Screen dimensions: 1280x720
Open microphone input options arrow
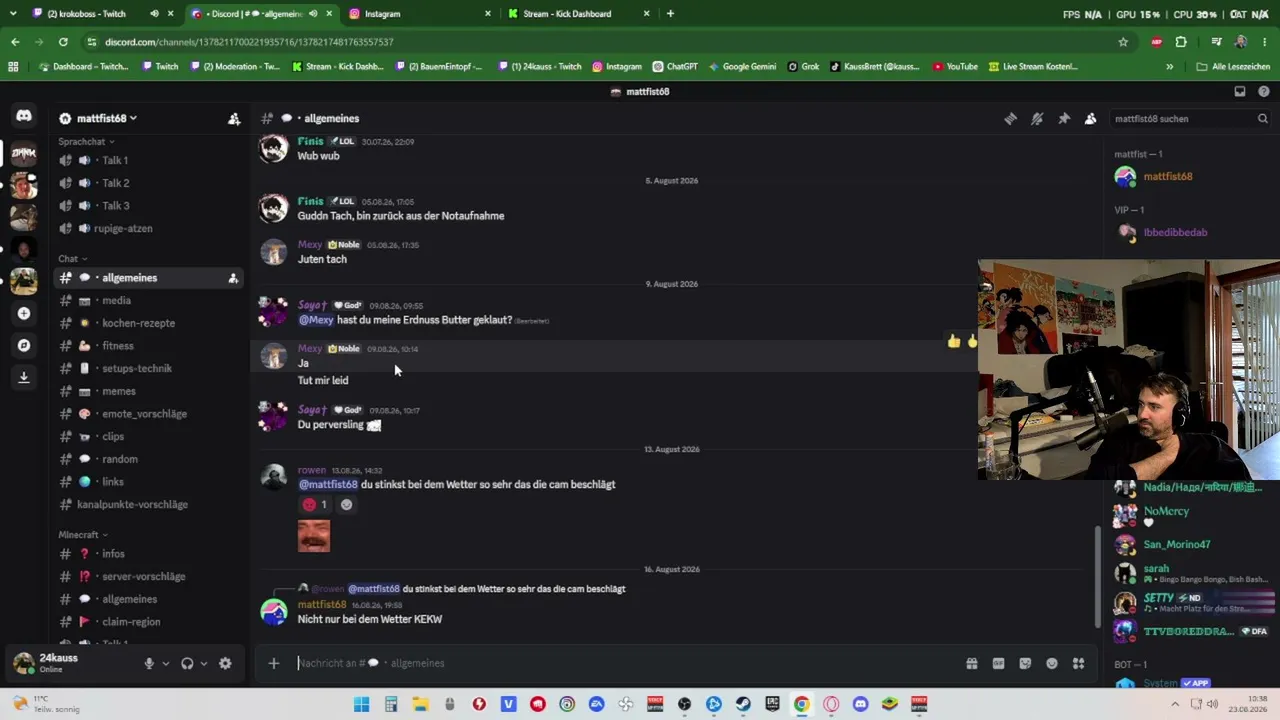point(166,663)
